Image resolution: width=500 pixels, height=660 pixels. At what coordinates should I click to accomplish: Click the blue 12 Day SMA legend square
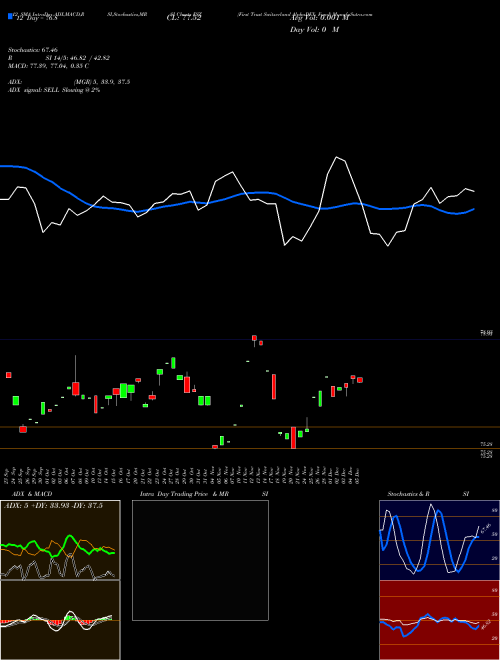10,16
